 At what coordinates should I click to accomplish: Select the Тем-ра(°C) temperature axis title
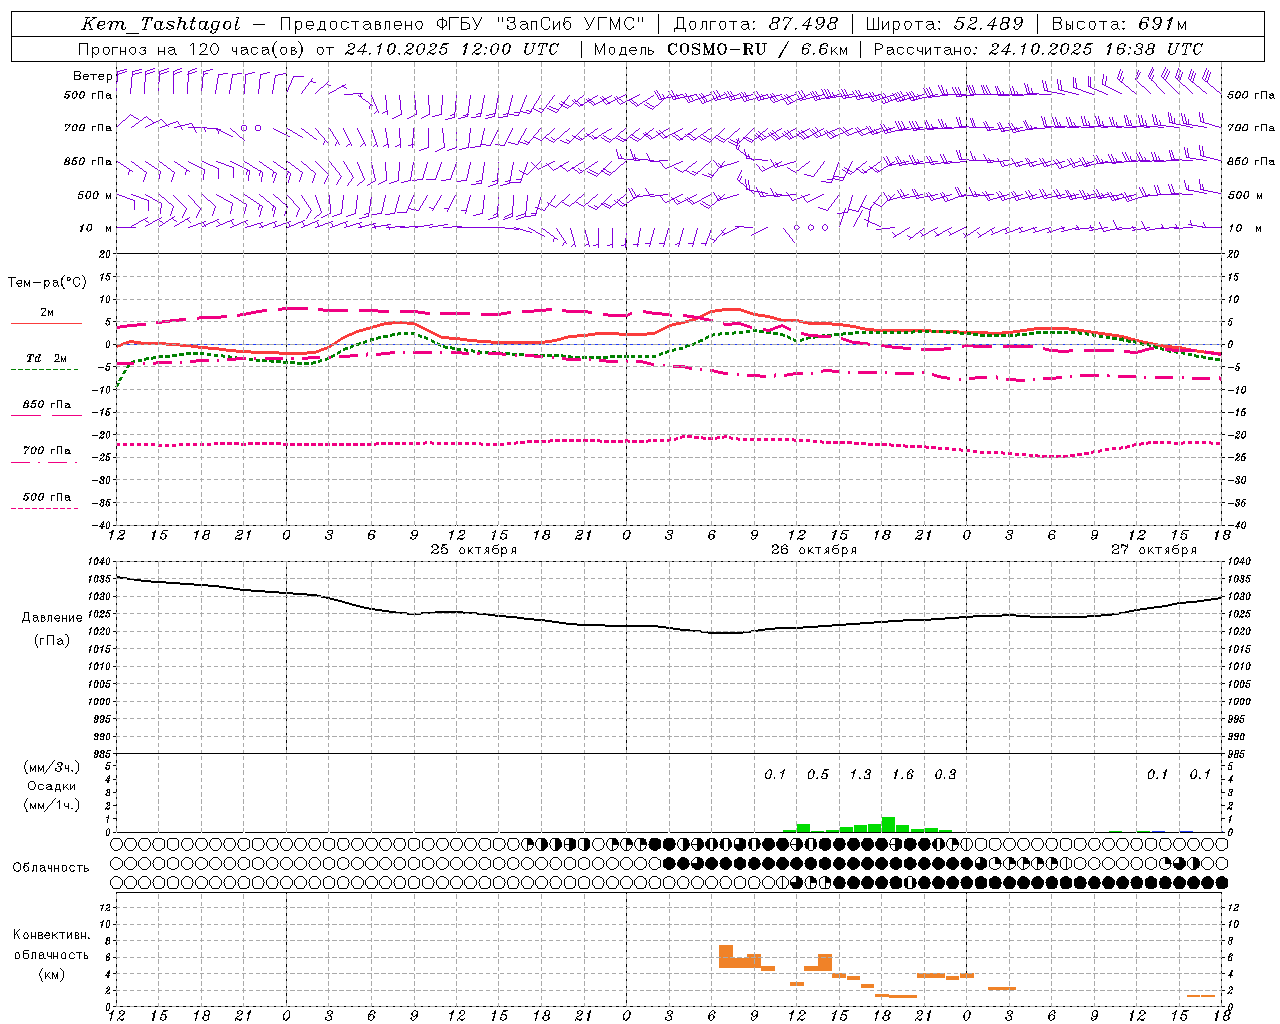click(x=47, y=283)
